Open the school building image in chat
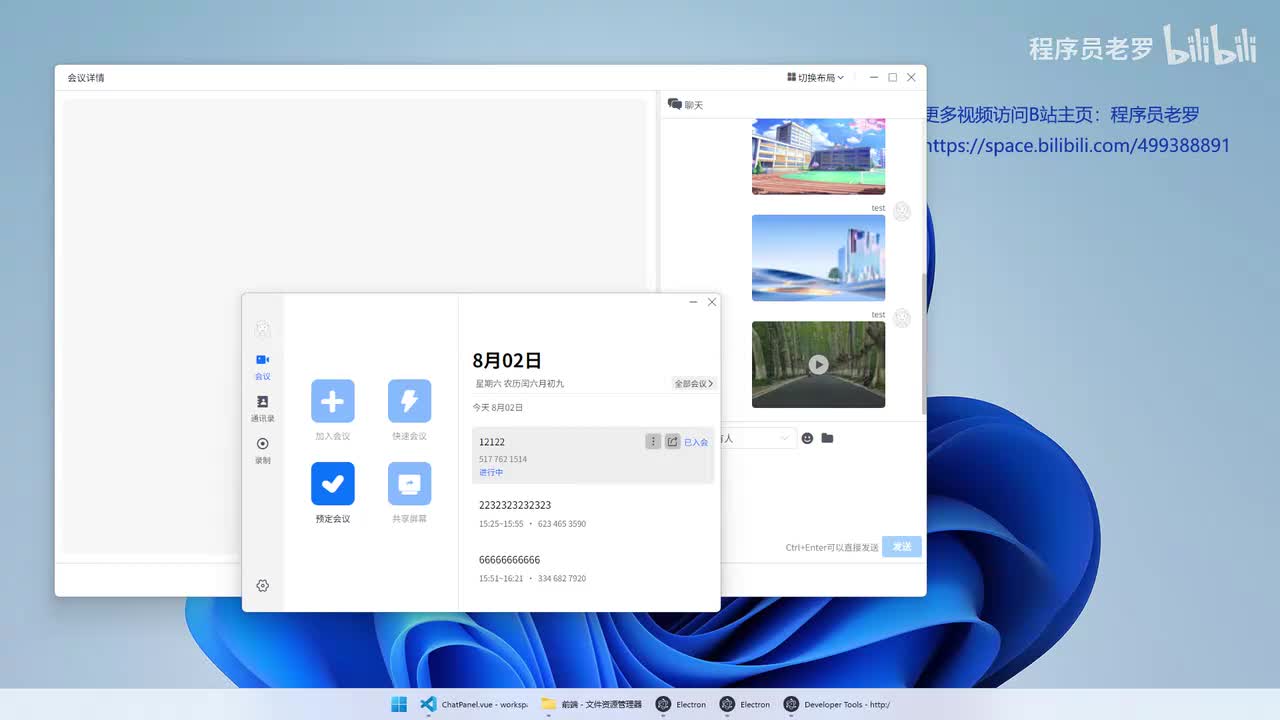This screenshot has height=720, width=1280. click(x=818, y=156)
